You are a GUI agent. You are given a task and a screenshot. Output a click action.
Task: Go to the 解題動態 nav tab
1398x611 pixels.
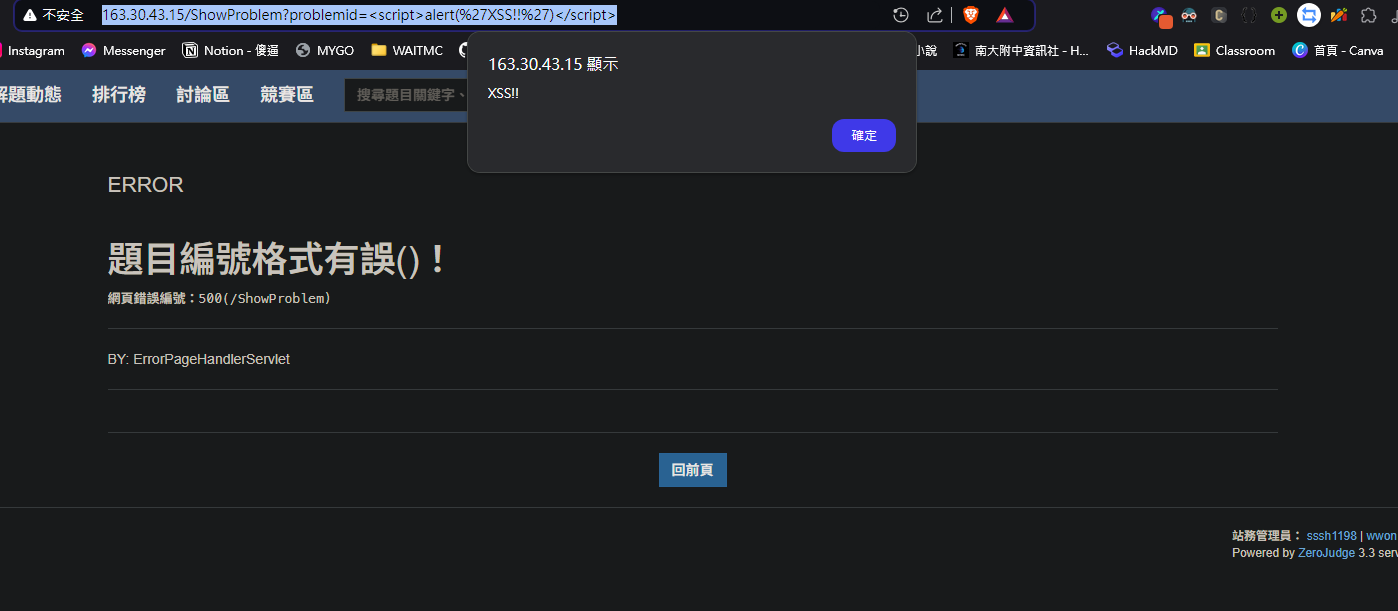click(31, 95)
